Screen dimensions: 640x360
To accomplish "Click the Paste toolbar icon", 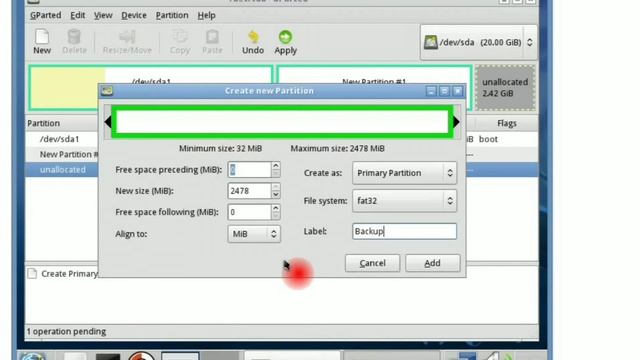I will coord(212,42).
